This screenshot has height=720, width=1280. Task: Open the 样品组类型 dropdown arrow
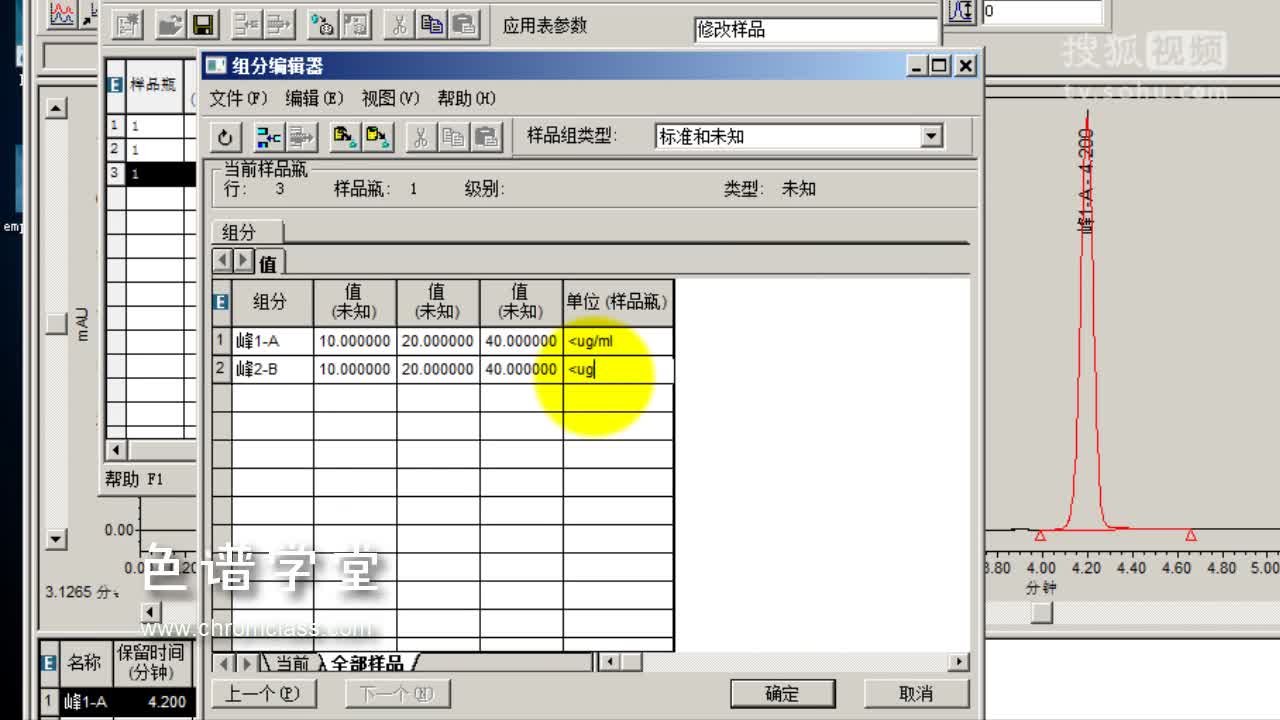click(932, 136)
